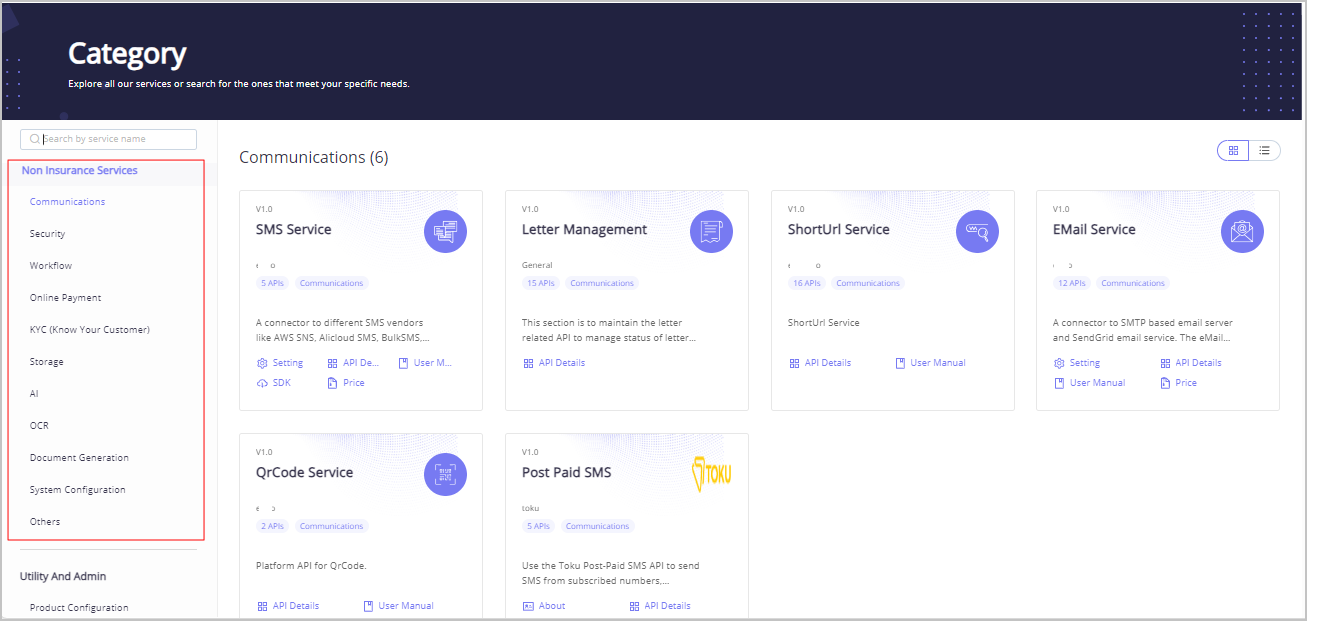Click the Toku logo on Post Paid SMS

tap(712, 475)
